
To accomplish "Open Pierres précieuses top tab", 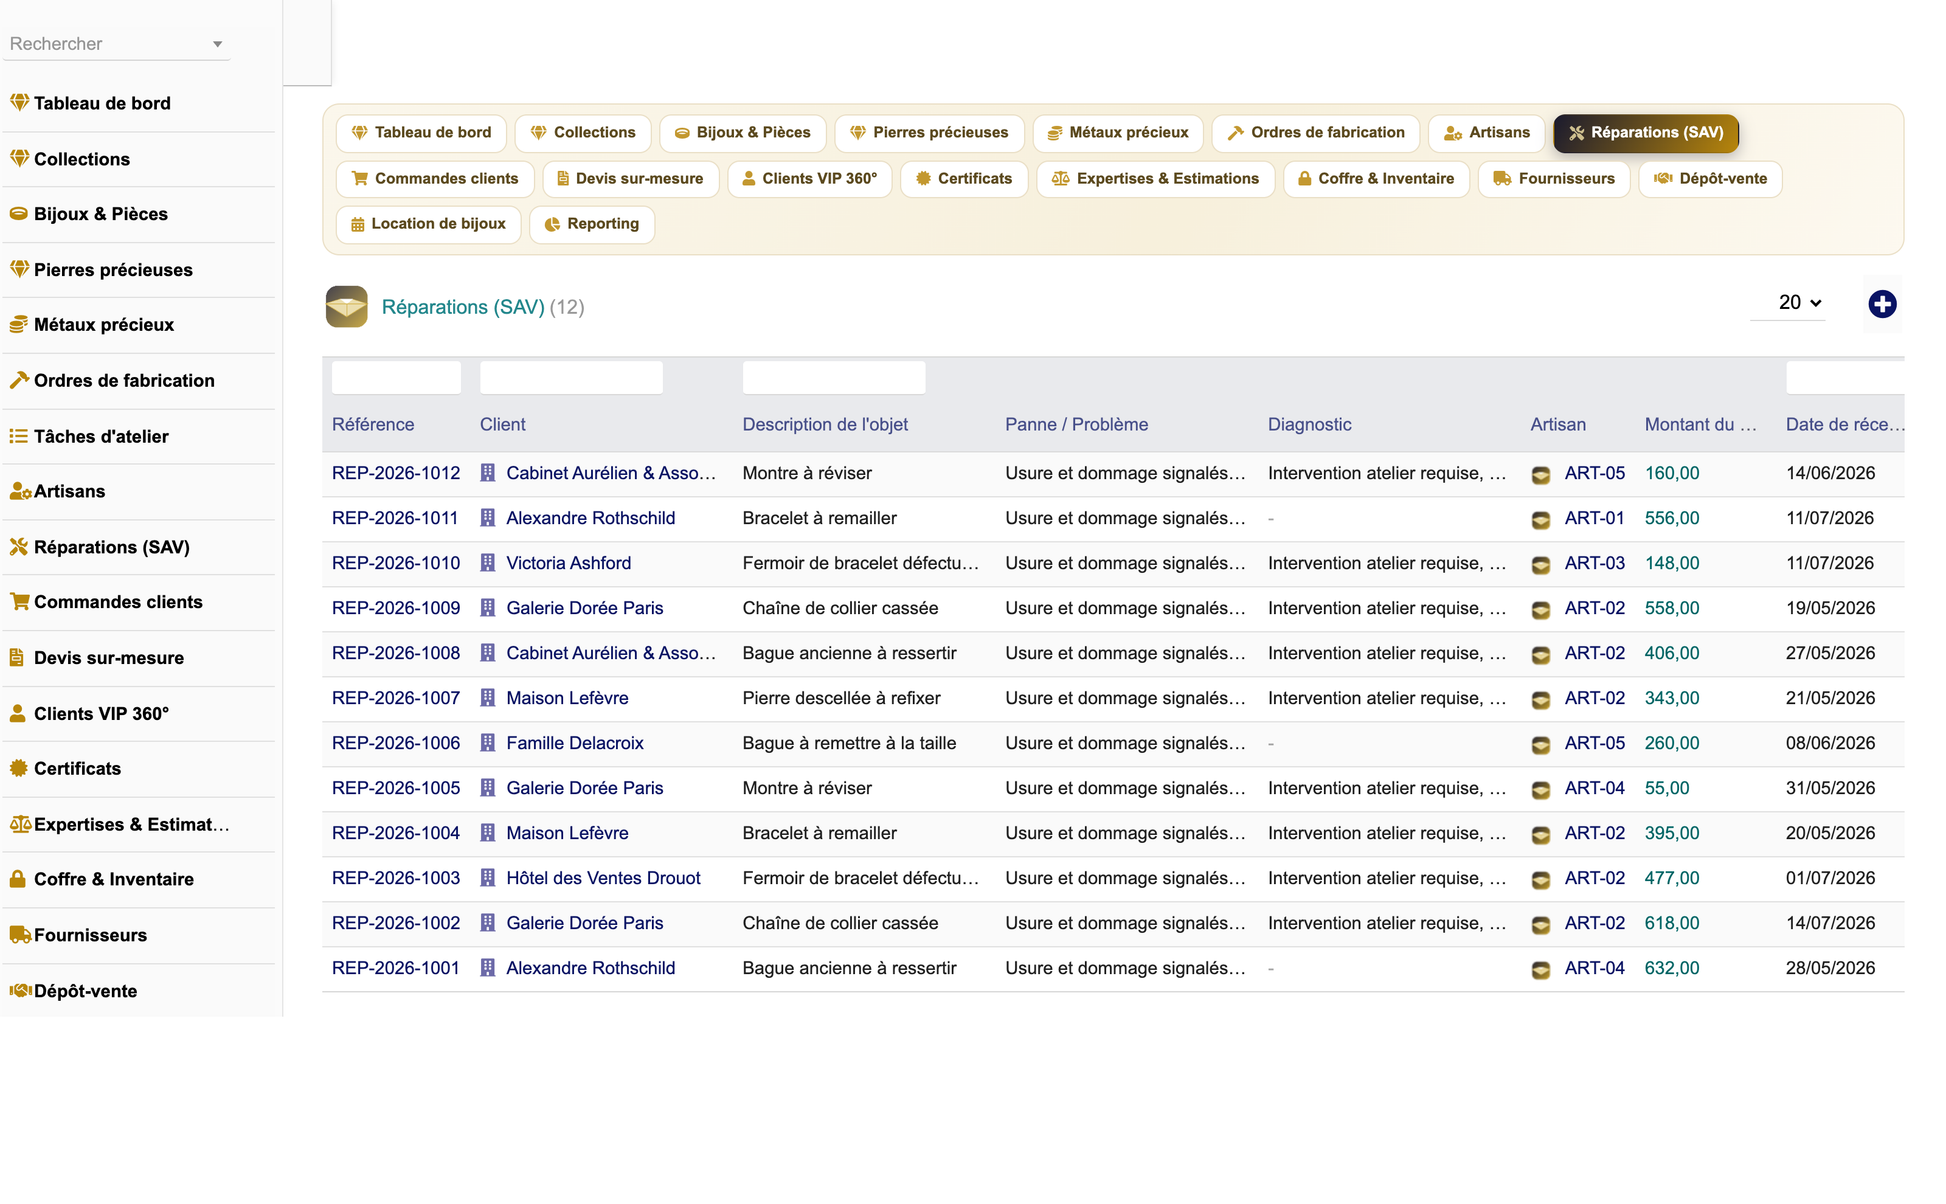I will point(929,132).
